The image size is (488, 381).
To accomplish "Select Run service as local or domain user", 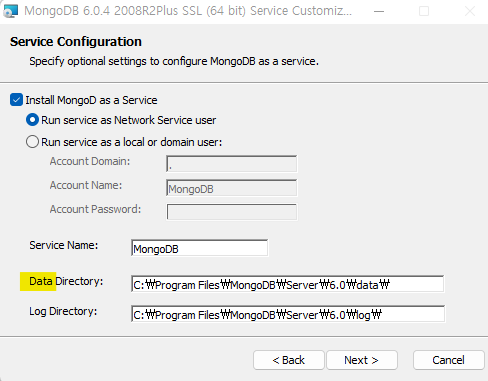I will [x=32, y=142].
